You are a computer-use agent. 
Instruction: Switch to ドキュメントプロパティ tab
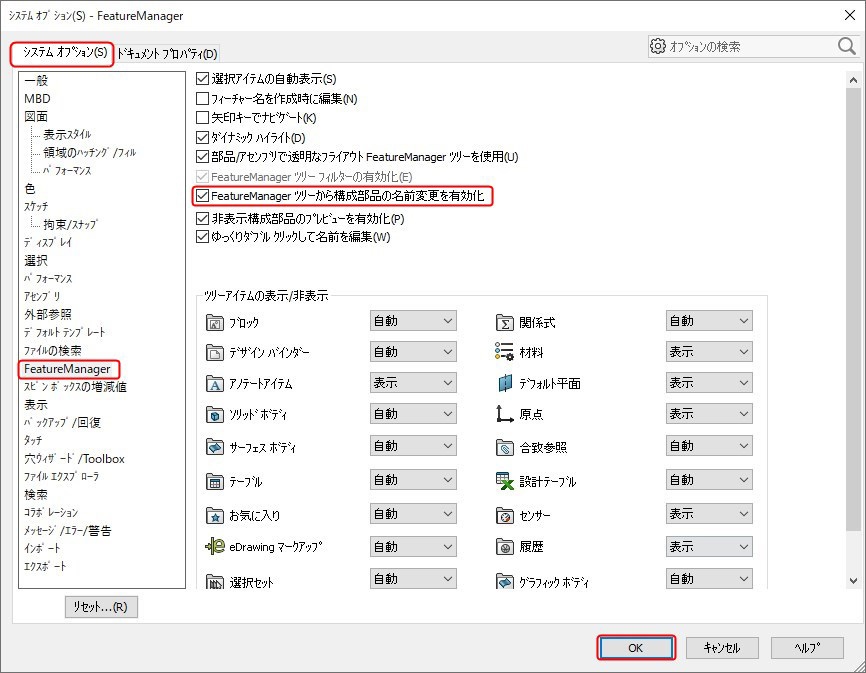[x=167, y=54]
